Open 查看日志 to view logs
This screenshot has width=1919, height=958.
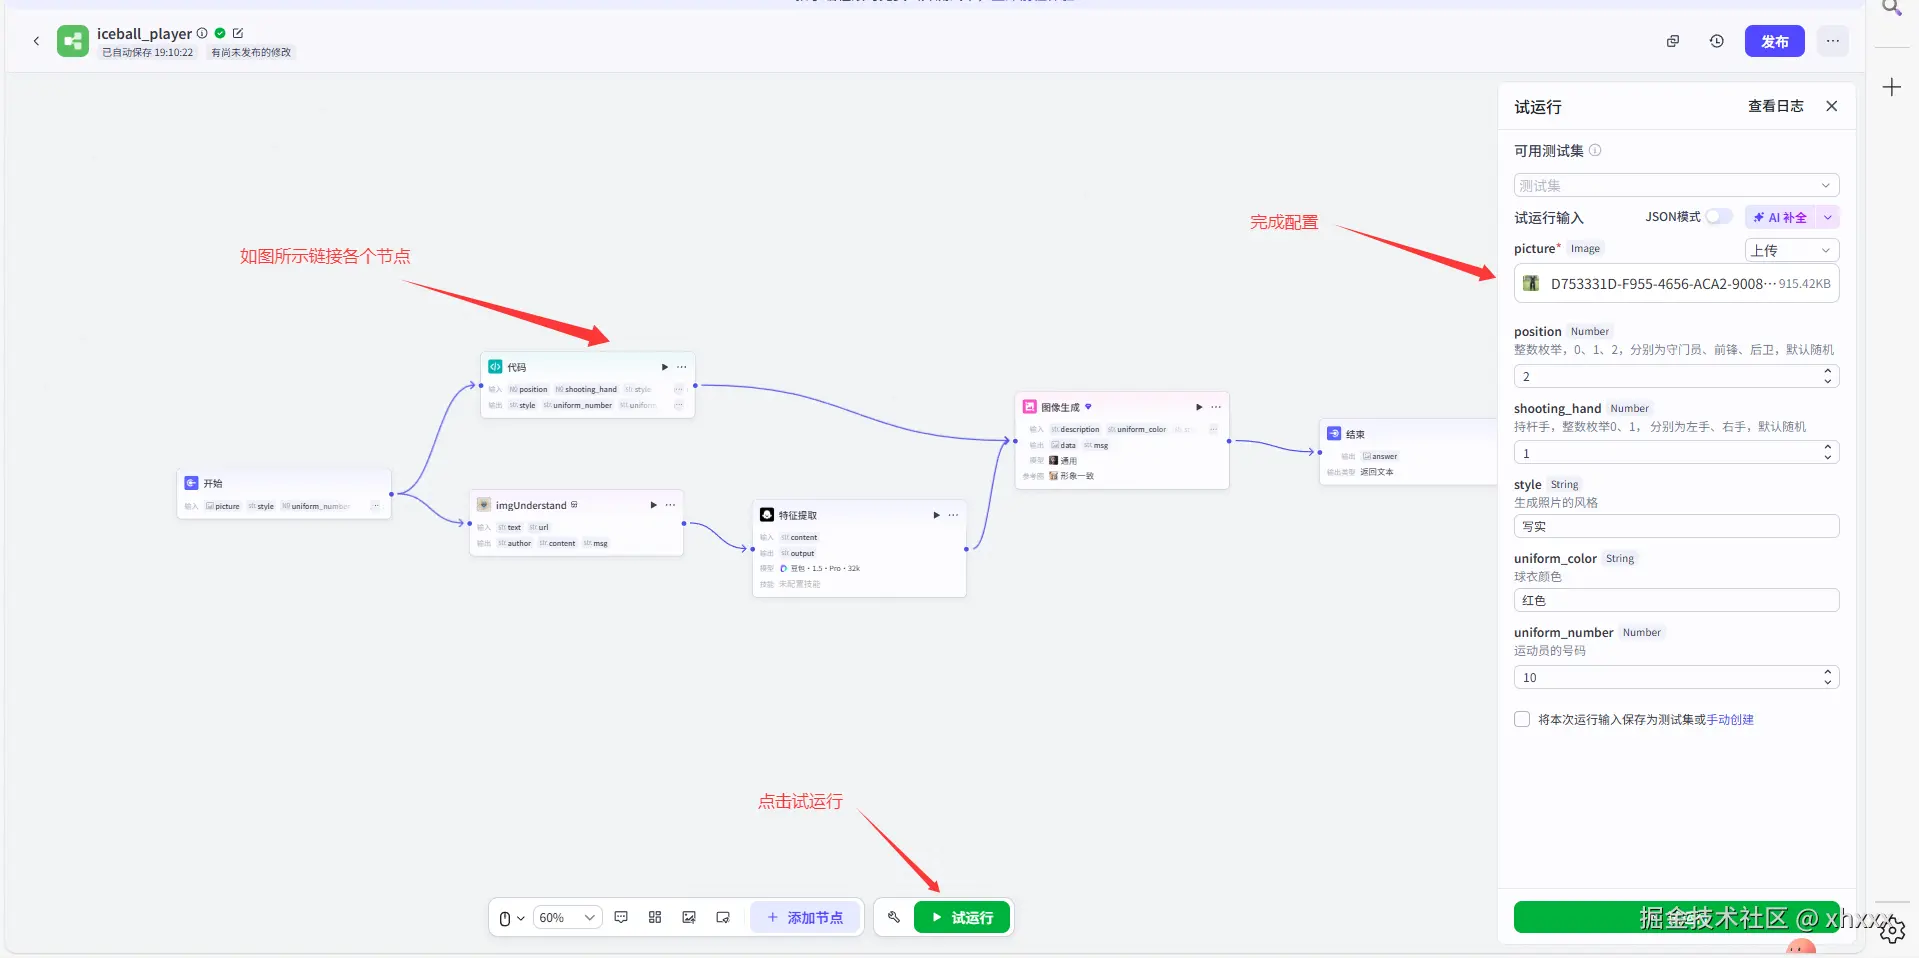pos(1775,106)
